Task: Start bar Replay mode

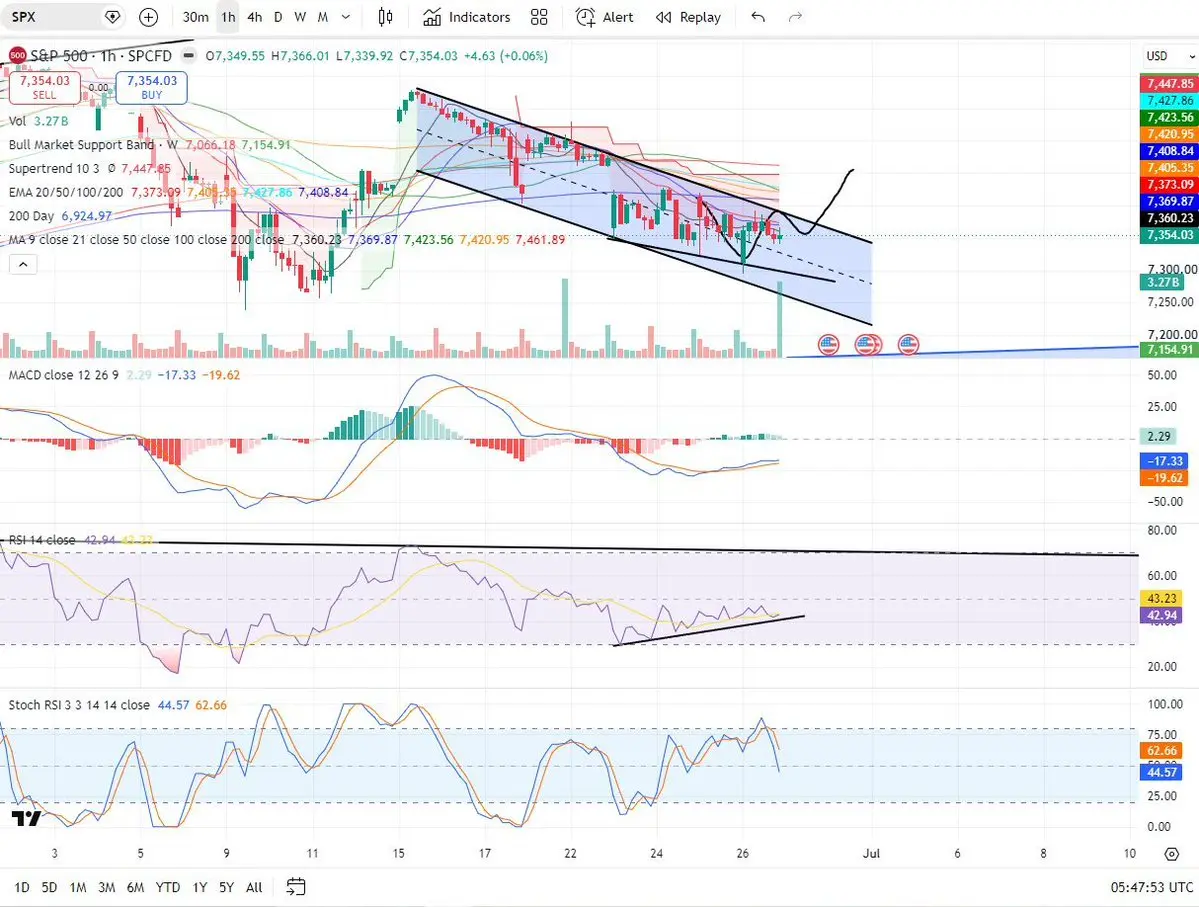Action: coord(688,17)
